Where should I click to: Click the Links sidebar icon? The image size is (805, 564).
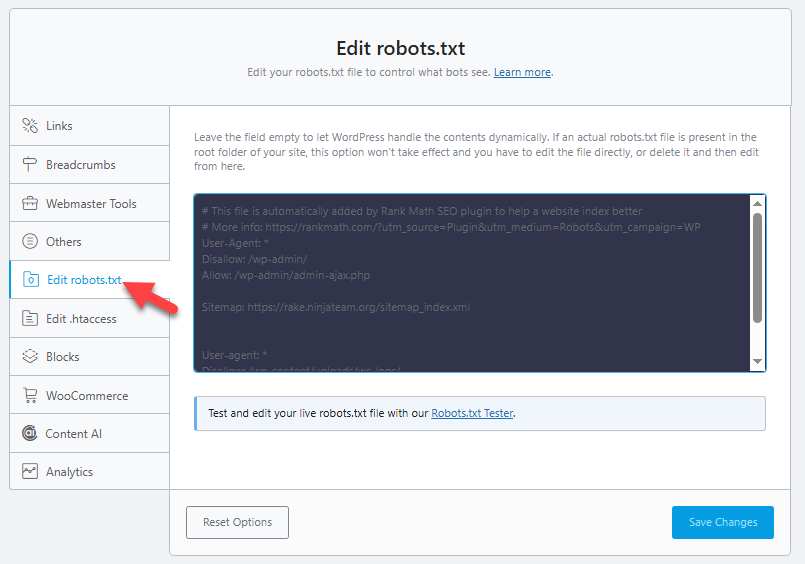point(29,126)
